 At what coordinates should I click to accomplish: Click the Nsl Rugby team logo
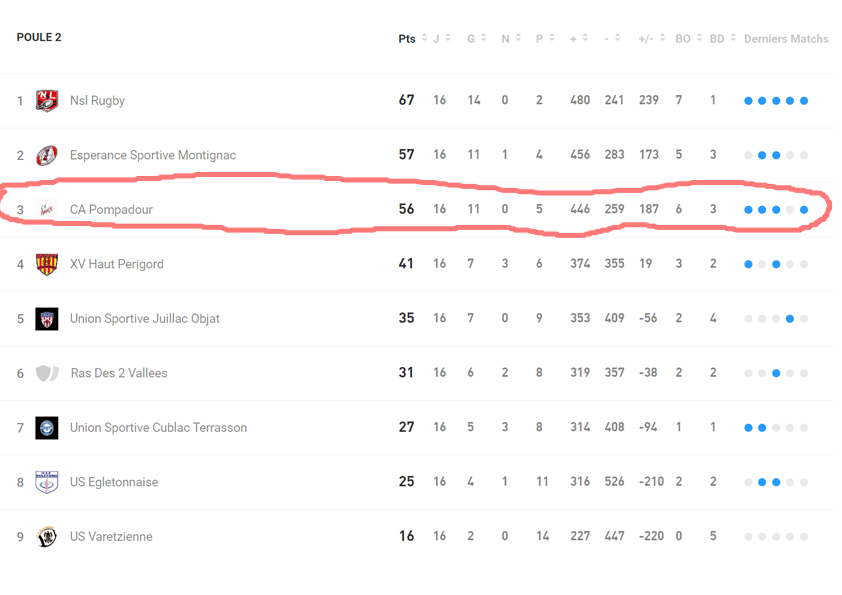click(47, 101)
